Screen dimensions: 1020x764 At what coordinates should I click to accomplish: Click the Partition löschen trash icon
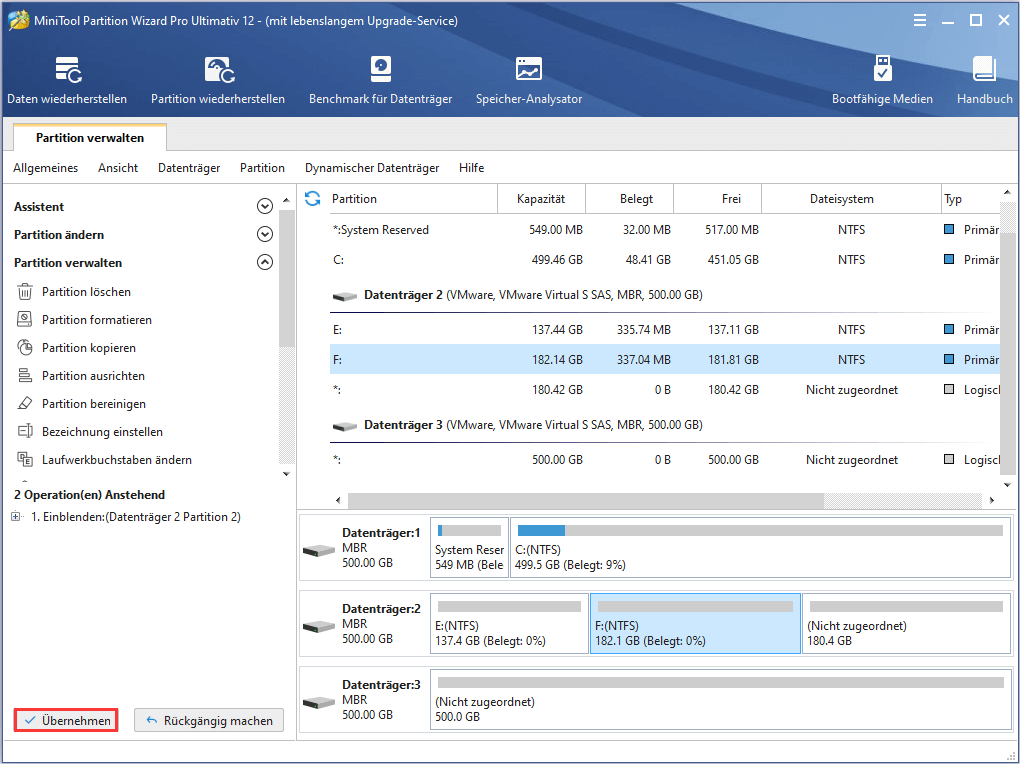coord(25,292)
